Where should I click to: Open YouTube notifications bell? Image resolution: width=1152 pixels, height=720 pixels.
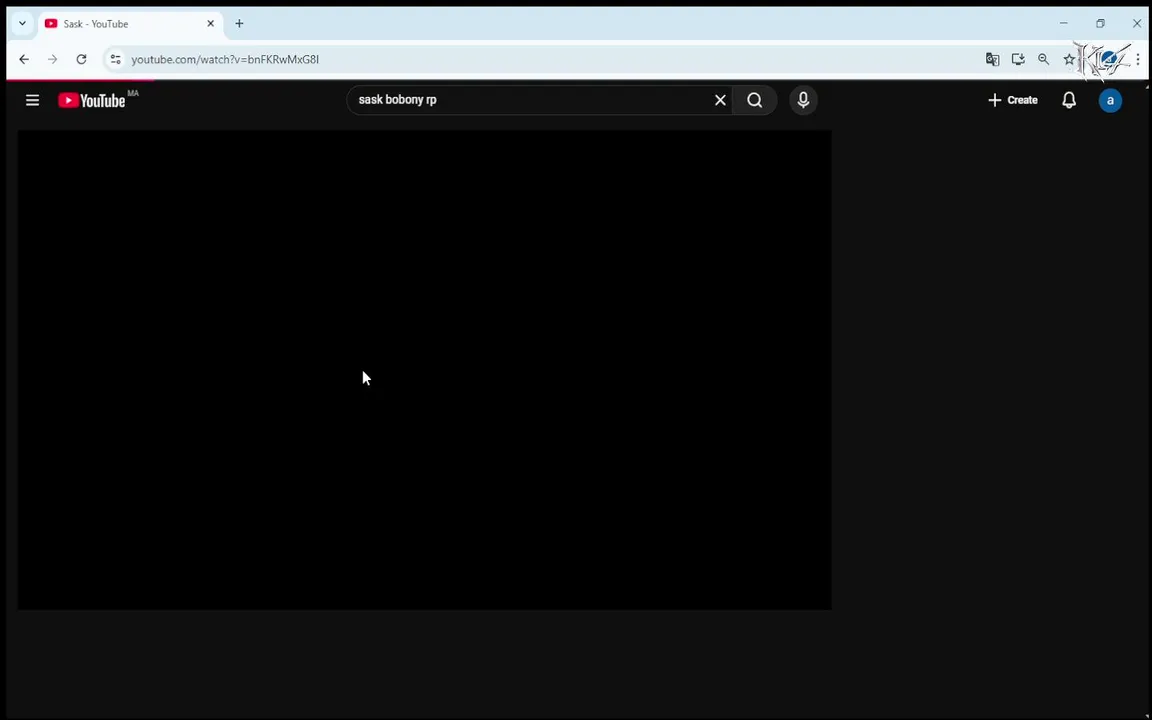coord(1069,100)
